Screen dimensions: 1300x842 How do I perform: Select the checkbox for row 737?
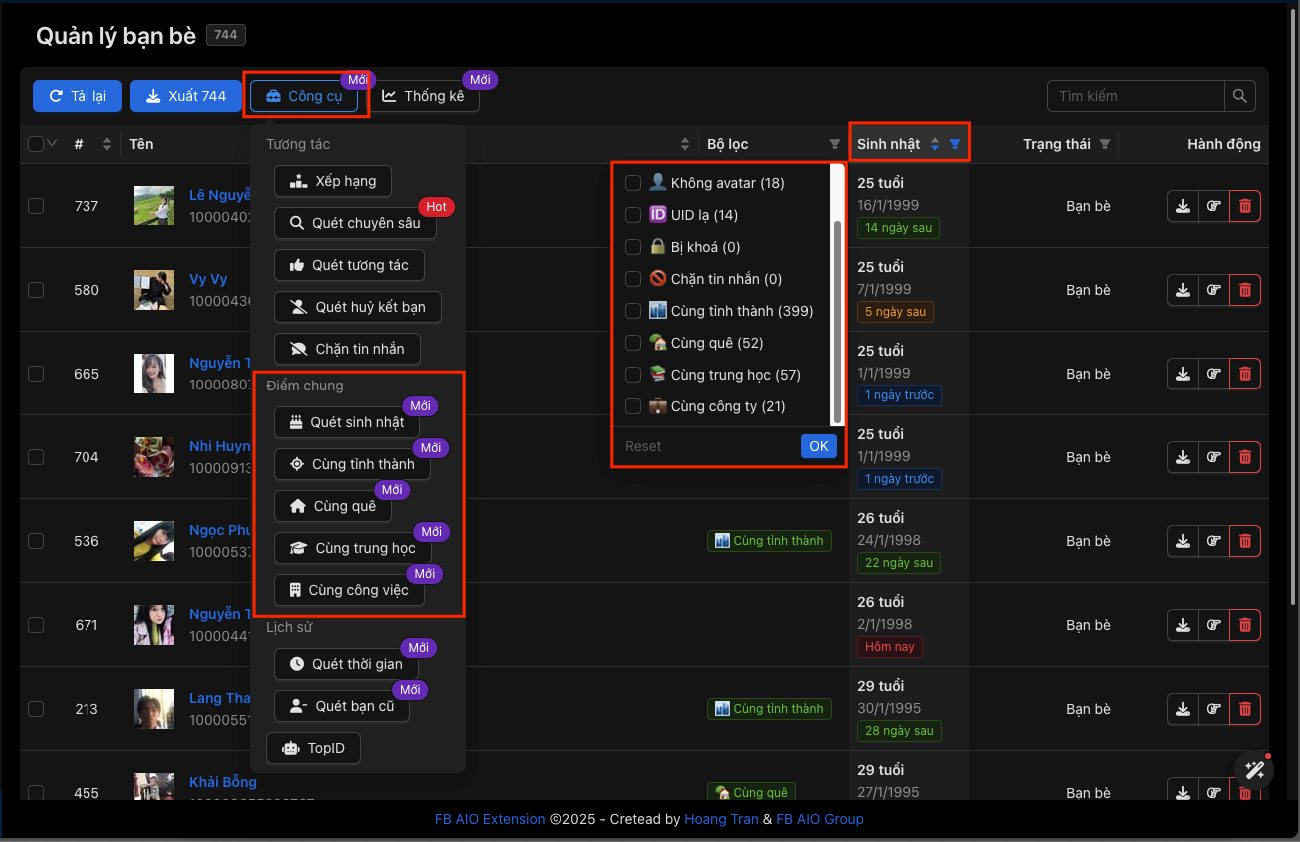[x=36, y=206]
